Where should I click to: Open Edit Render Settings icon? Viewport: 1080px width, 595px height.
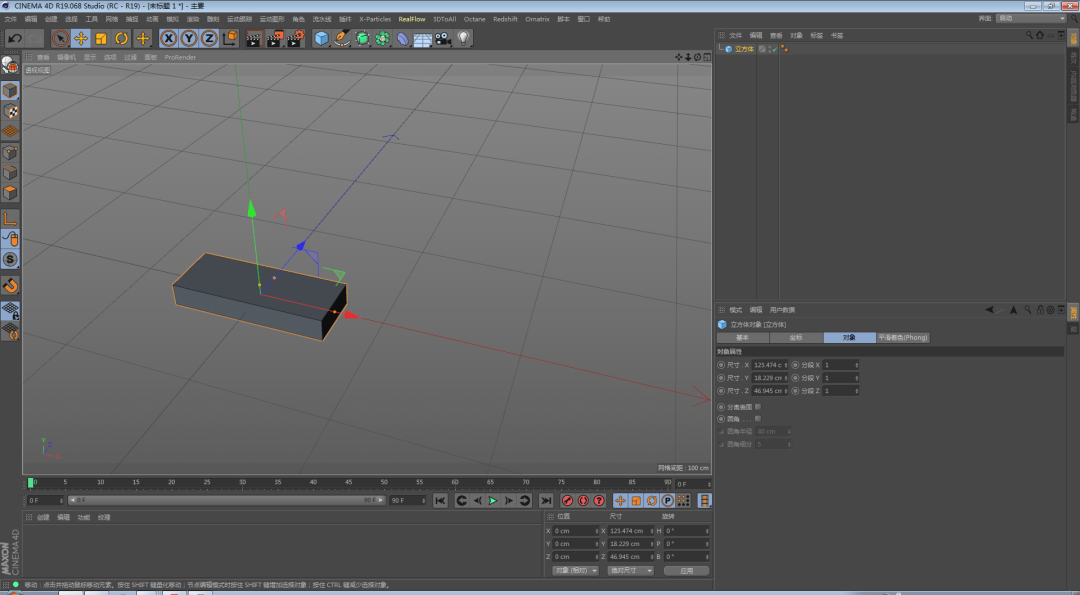[x=295, y=38]
